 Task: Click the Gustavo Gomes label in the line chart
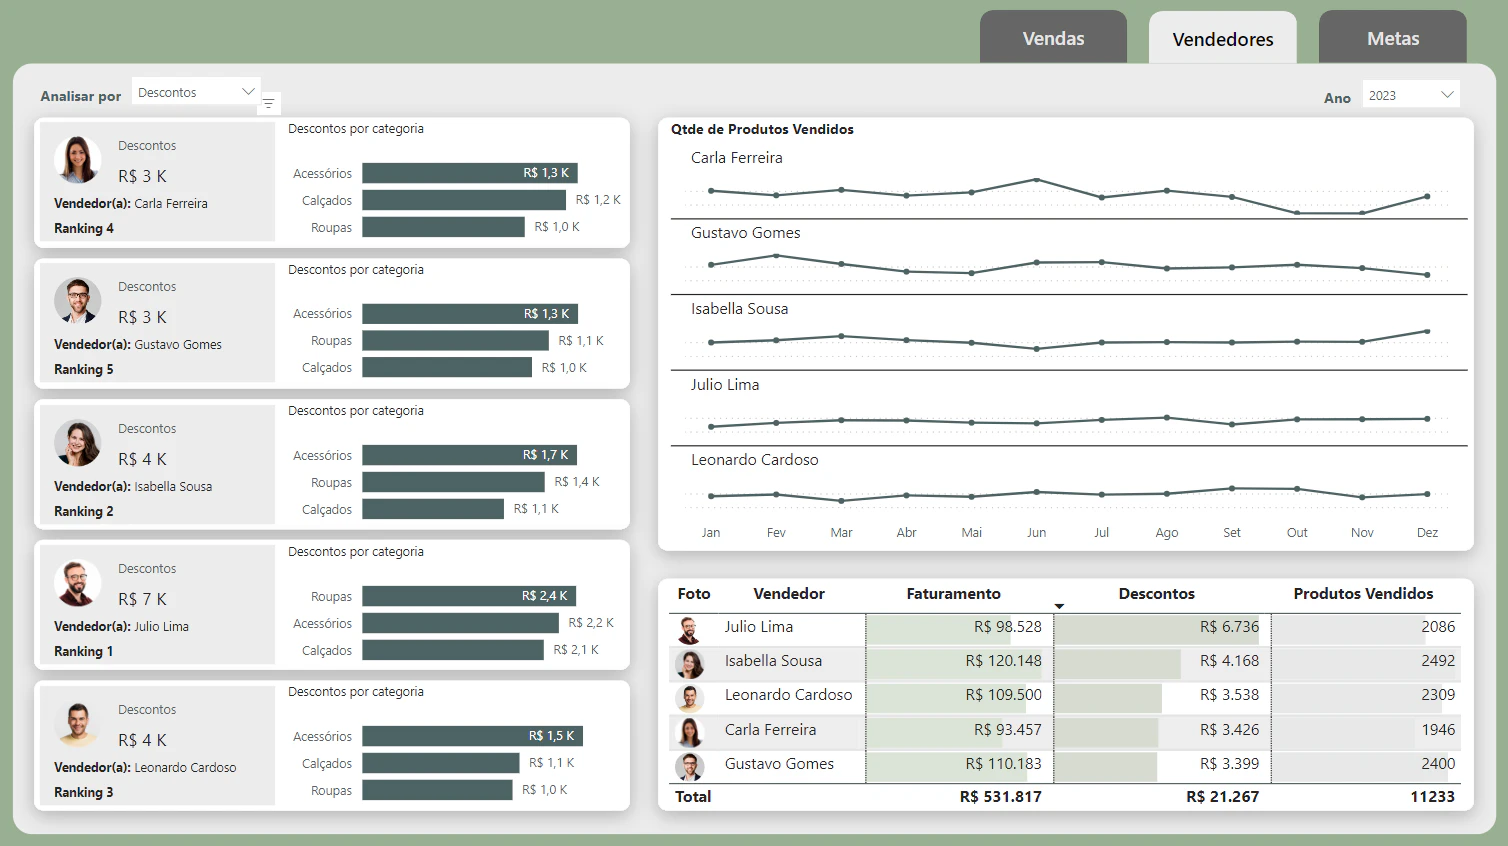746,233
